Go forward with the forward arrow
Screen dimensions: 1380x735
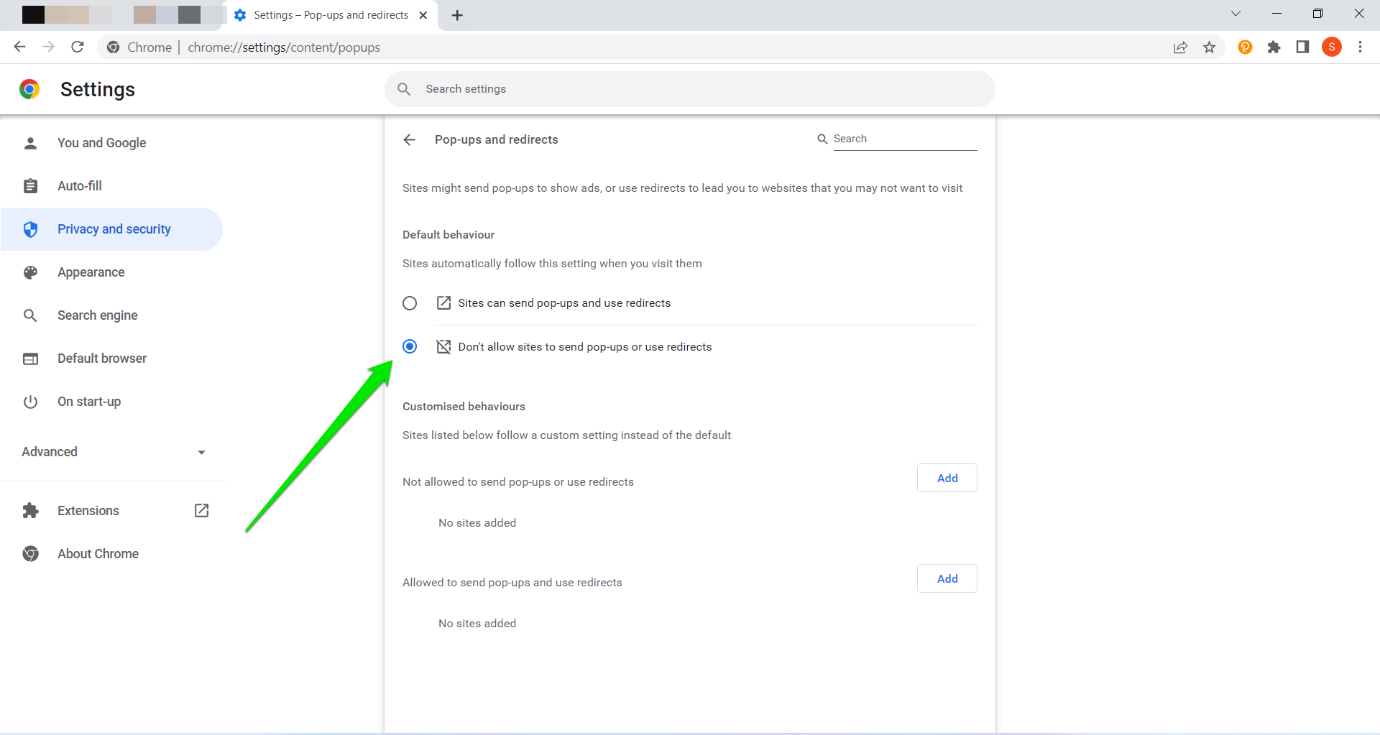(48, 47)
